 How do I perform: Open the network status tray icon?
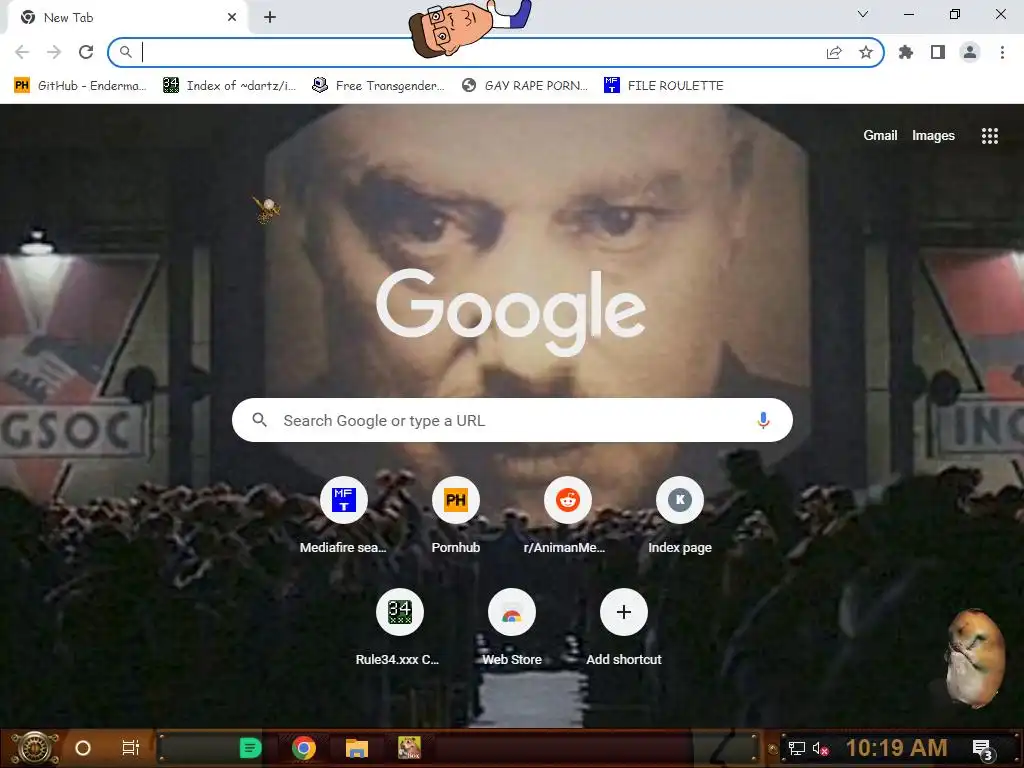[796, 748]
